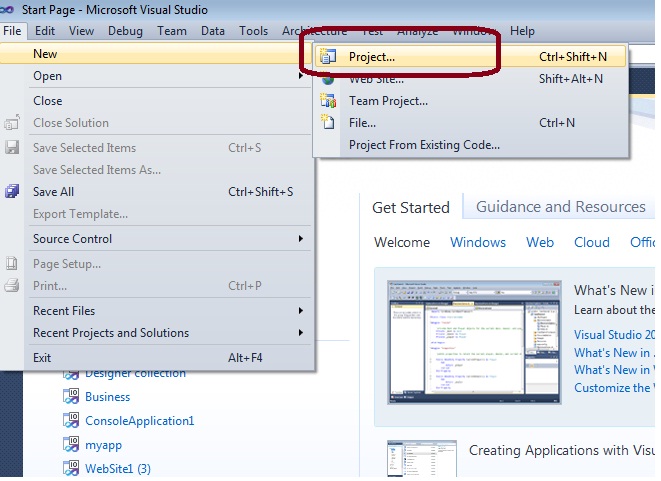
Task: Click the New File icon
Action: [x=328, y=123]
